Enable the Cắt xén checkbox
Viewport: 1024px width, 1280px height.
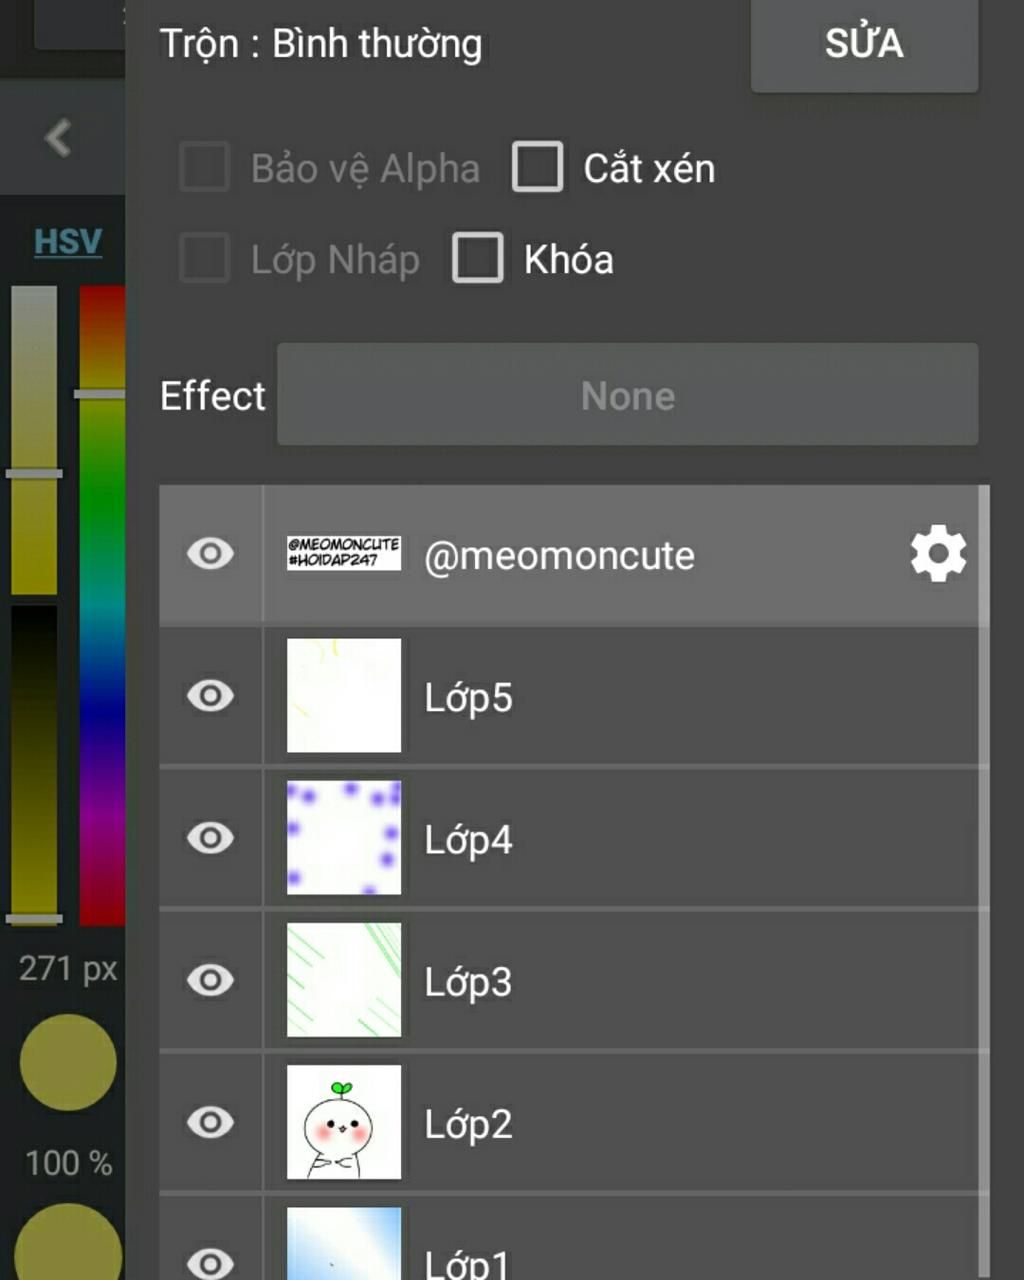[x=537, y=166]
